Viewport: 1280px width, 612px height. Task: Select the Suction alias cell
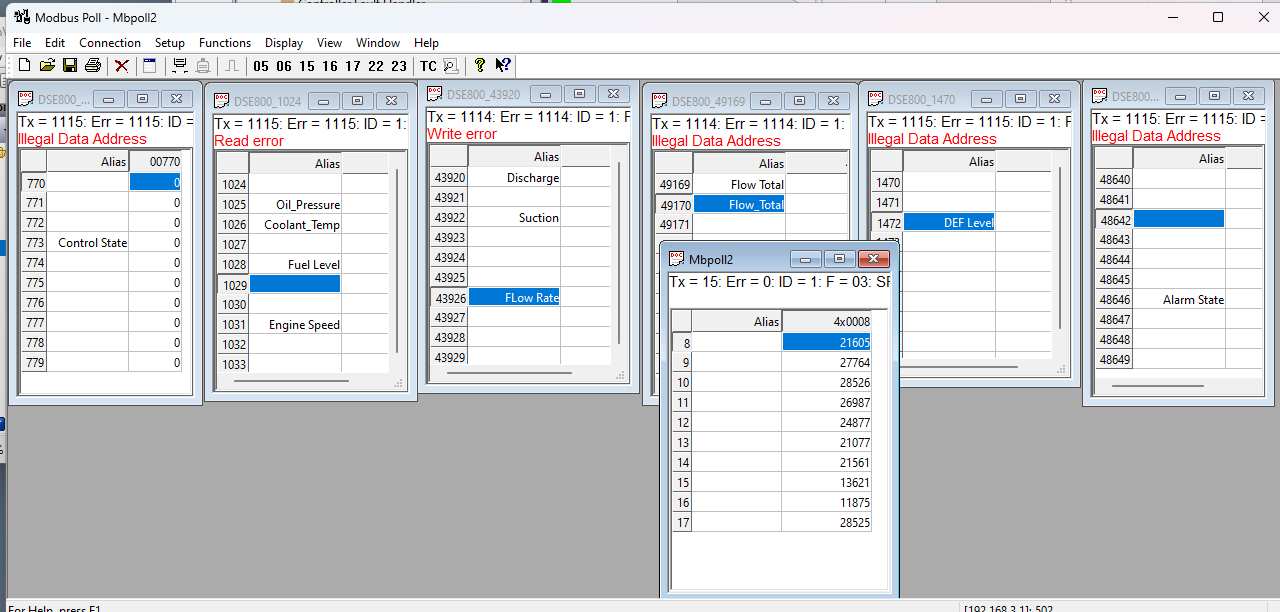514,218
